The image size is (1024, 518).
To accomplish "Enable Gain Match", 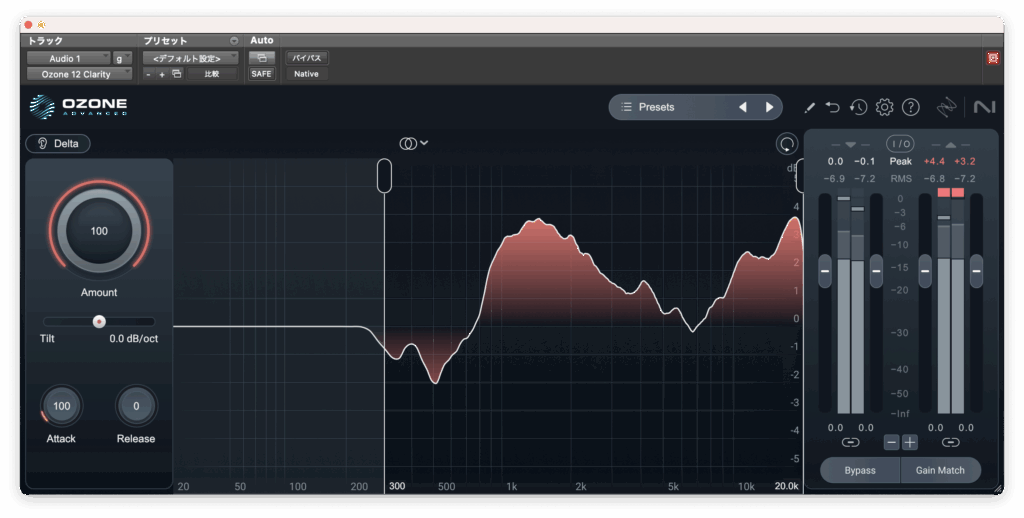I will tap(941, 470).
